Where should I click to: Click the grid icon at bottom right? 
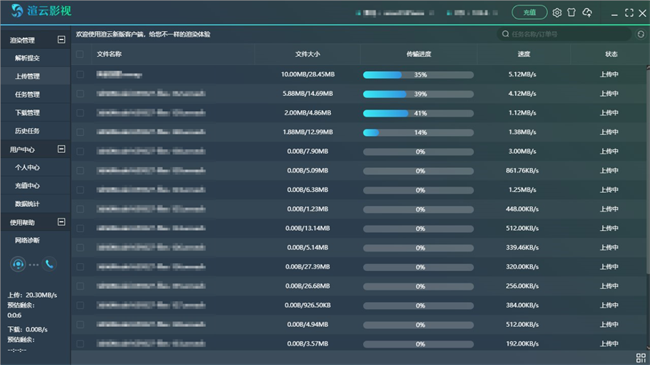(641, 358)
